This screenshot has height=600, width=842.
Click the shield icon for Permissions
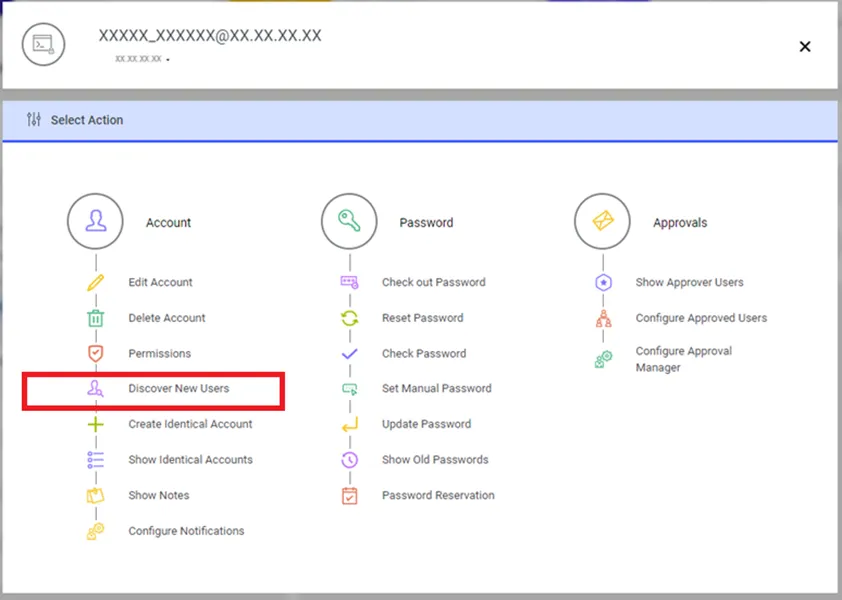pos(96,353)
